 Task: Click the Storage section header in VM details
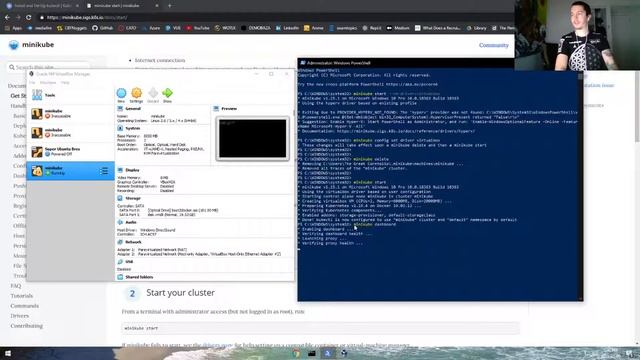(x=133, y=198)
